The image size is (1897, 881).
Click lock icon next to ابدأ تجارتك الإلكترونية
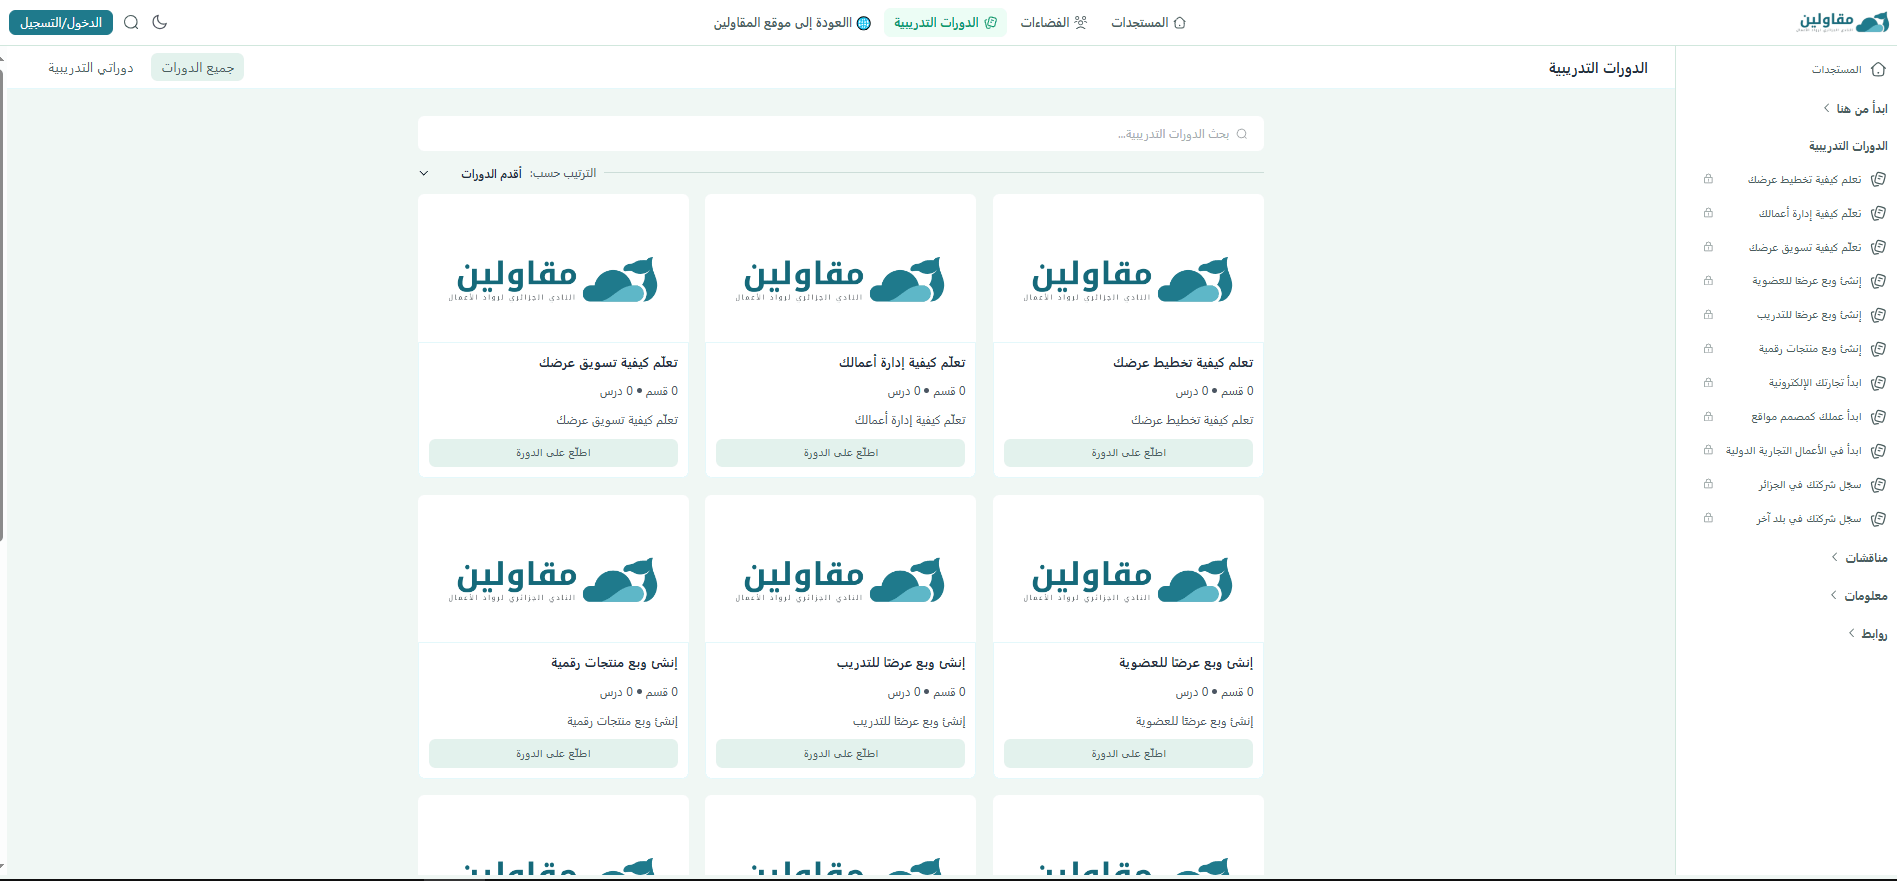[1708, 383]
